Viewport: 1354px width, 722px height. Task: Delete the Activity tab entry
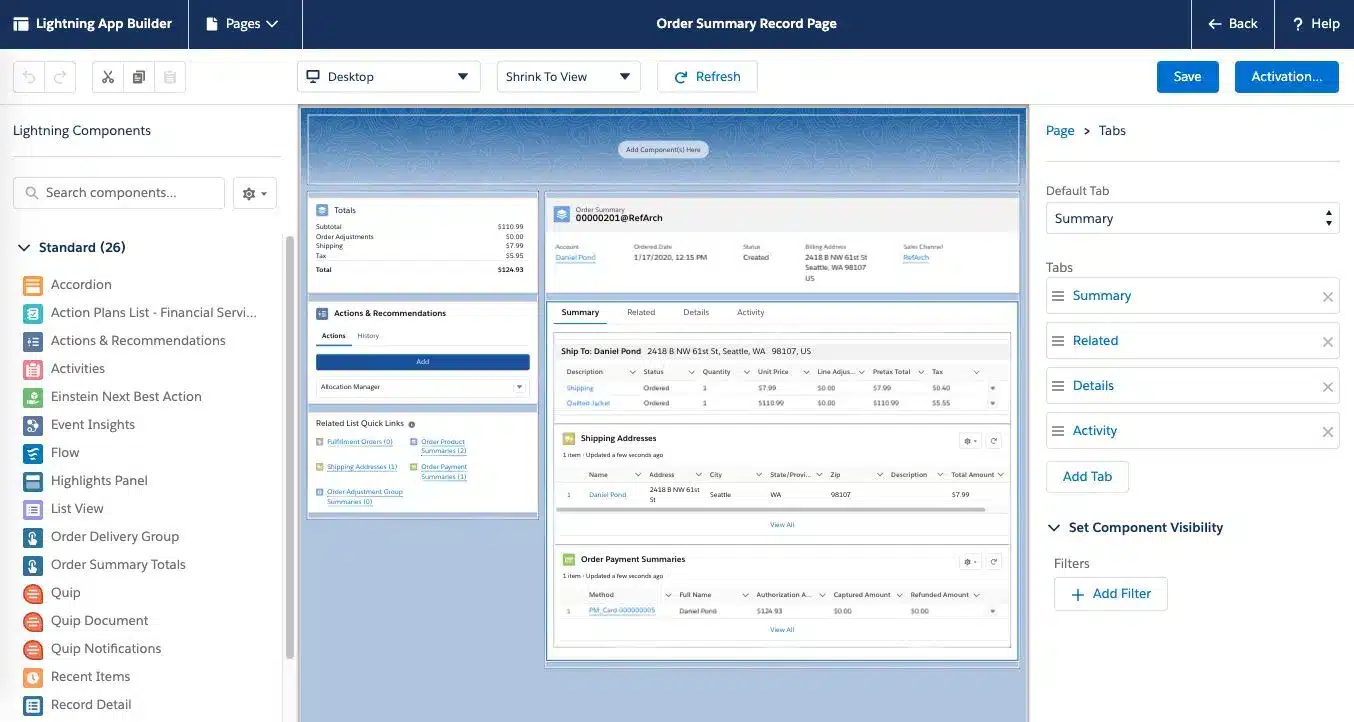pyautogui.click(x=1327, y=432)
